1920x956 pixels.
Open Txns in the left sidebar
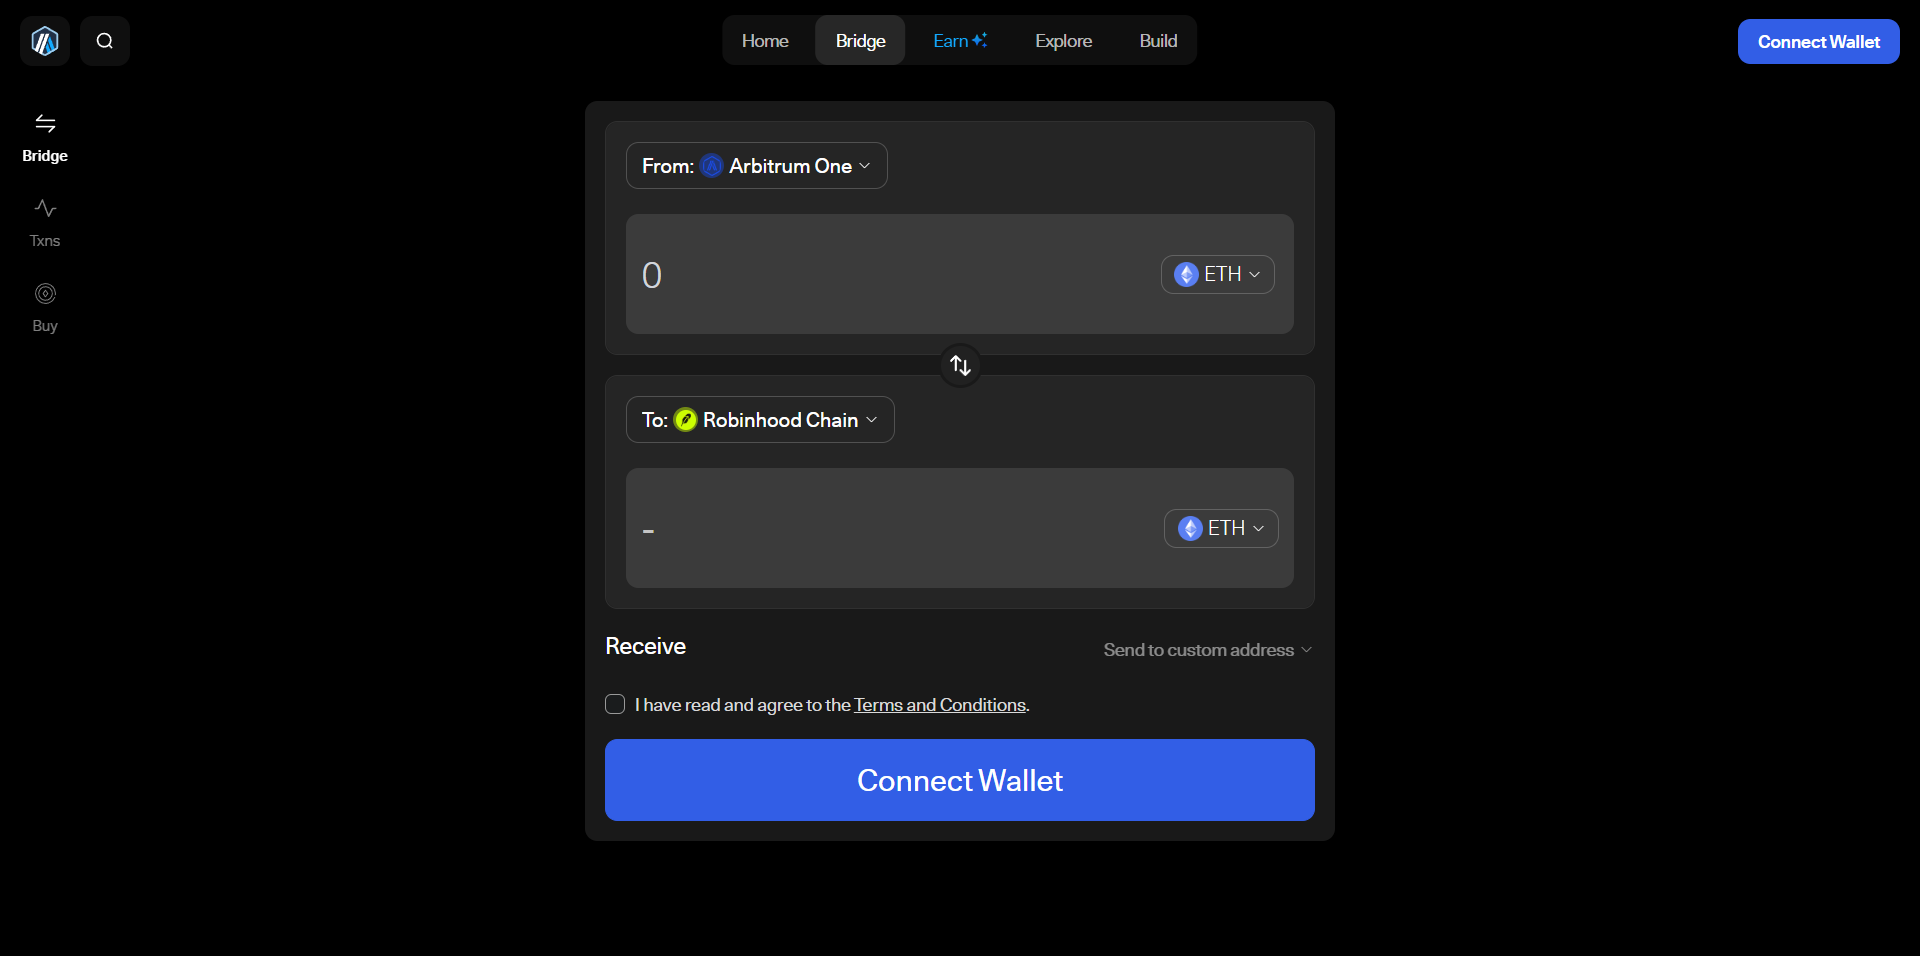45,223
